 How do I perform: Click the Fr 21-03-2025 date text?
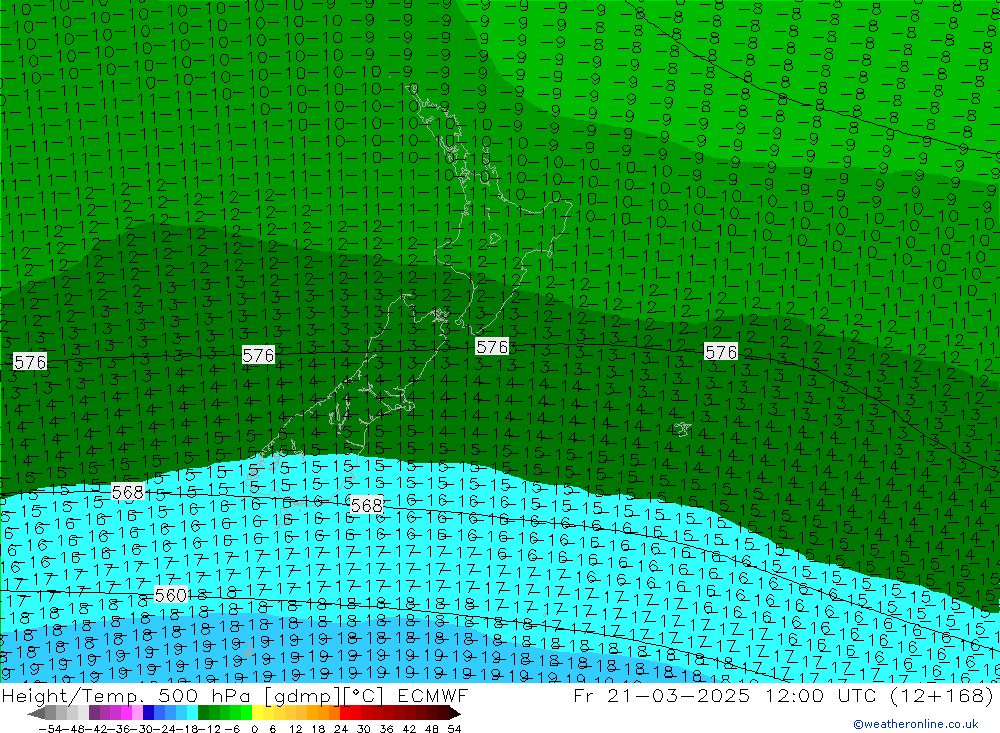point(661,695)
